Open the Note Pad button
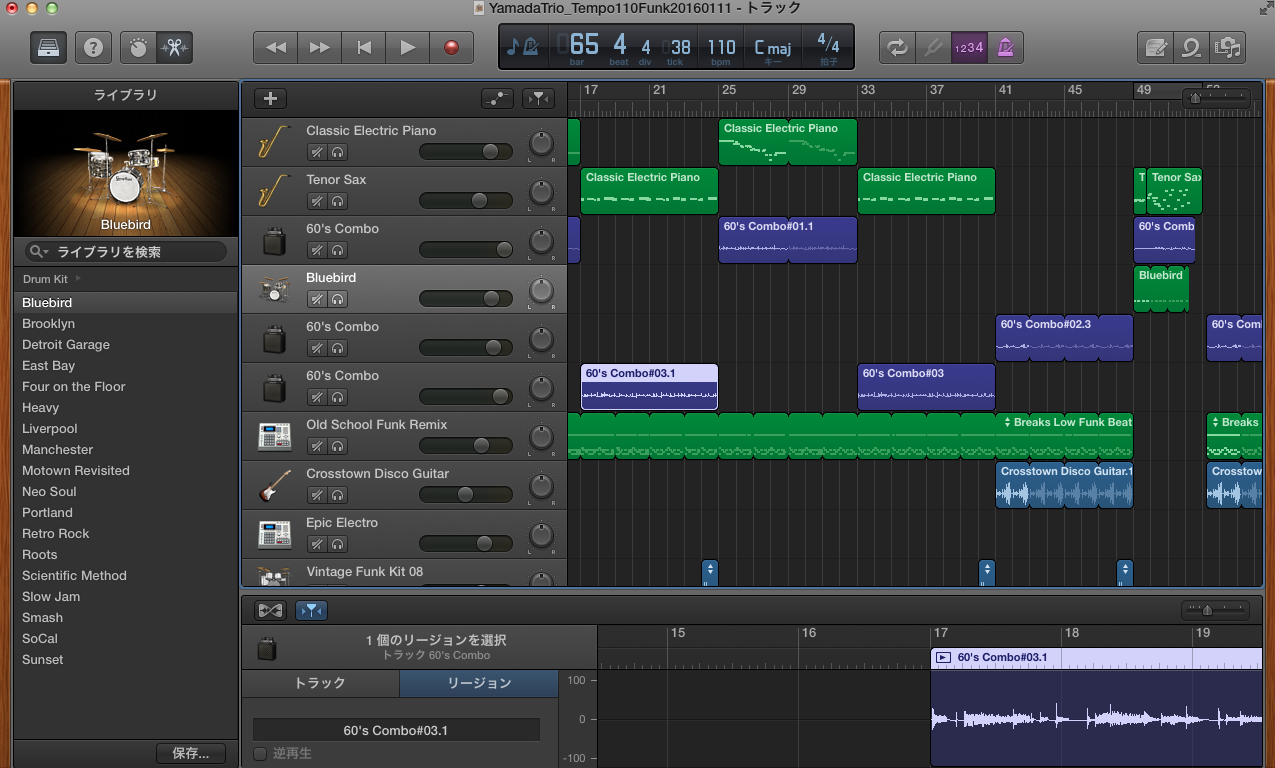 pyautogui.click(x=1156, y=47)
